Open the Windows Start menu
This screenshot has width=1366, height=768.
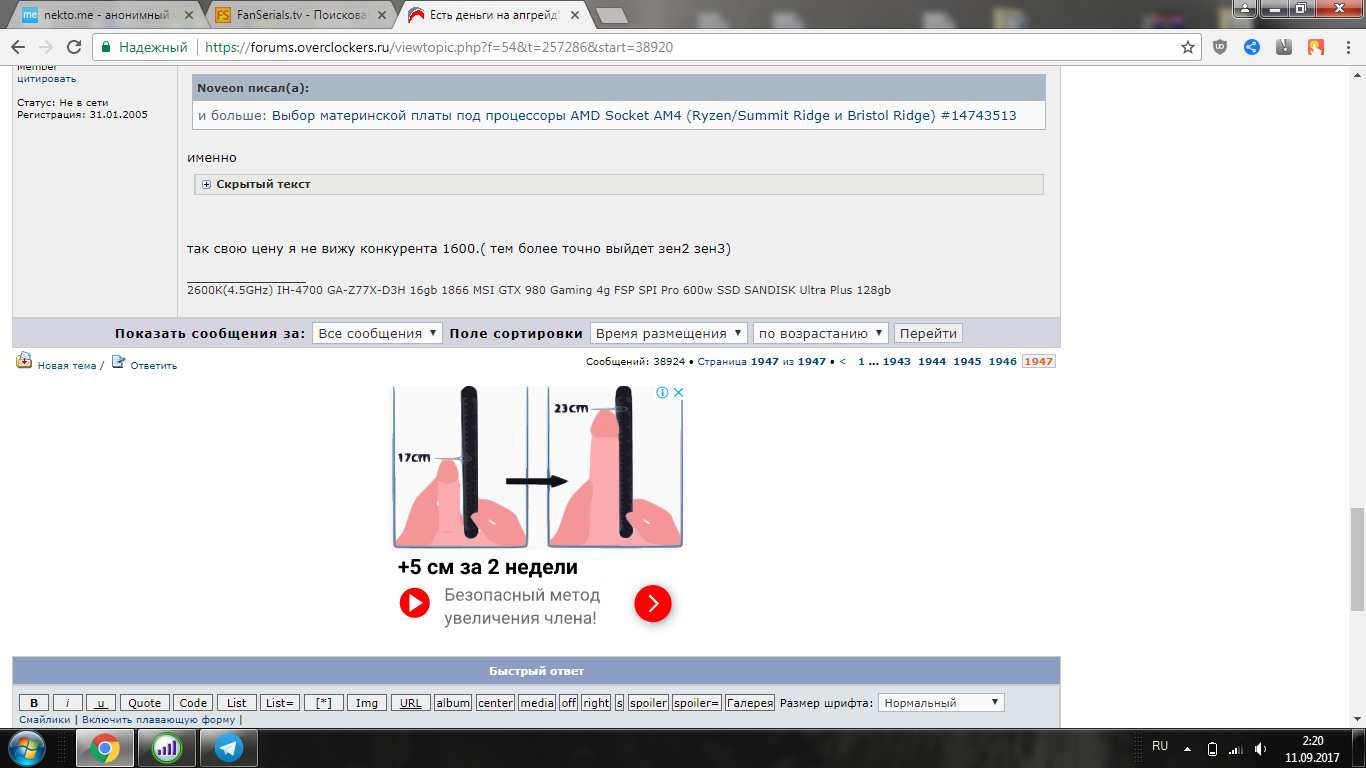(26, 748)
